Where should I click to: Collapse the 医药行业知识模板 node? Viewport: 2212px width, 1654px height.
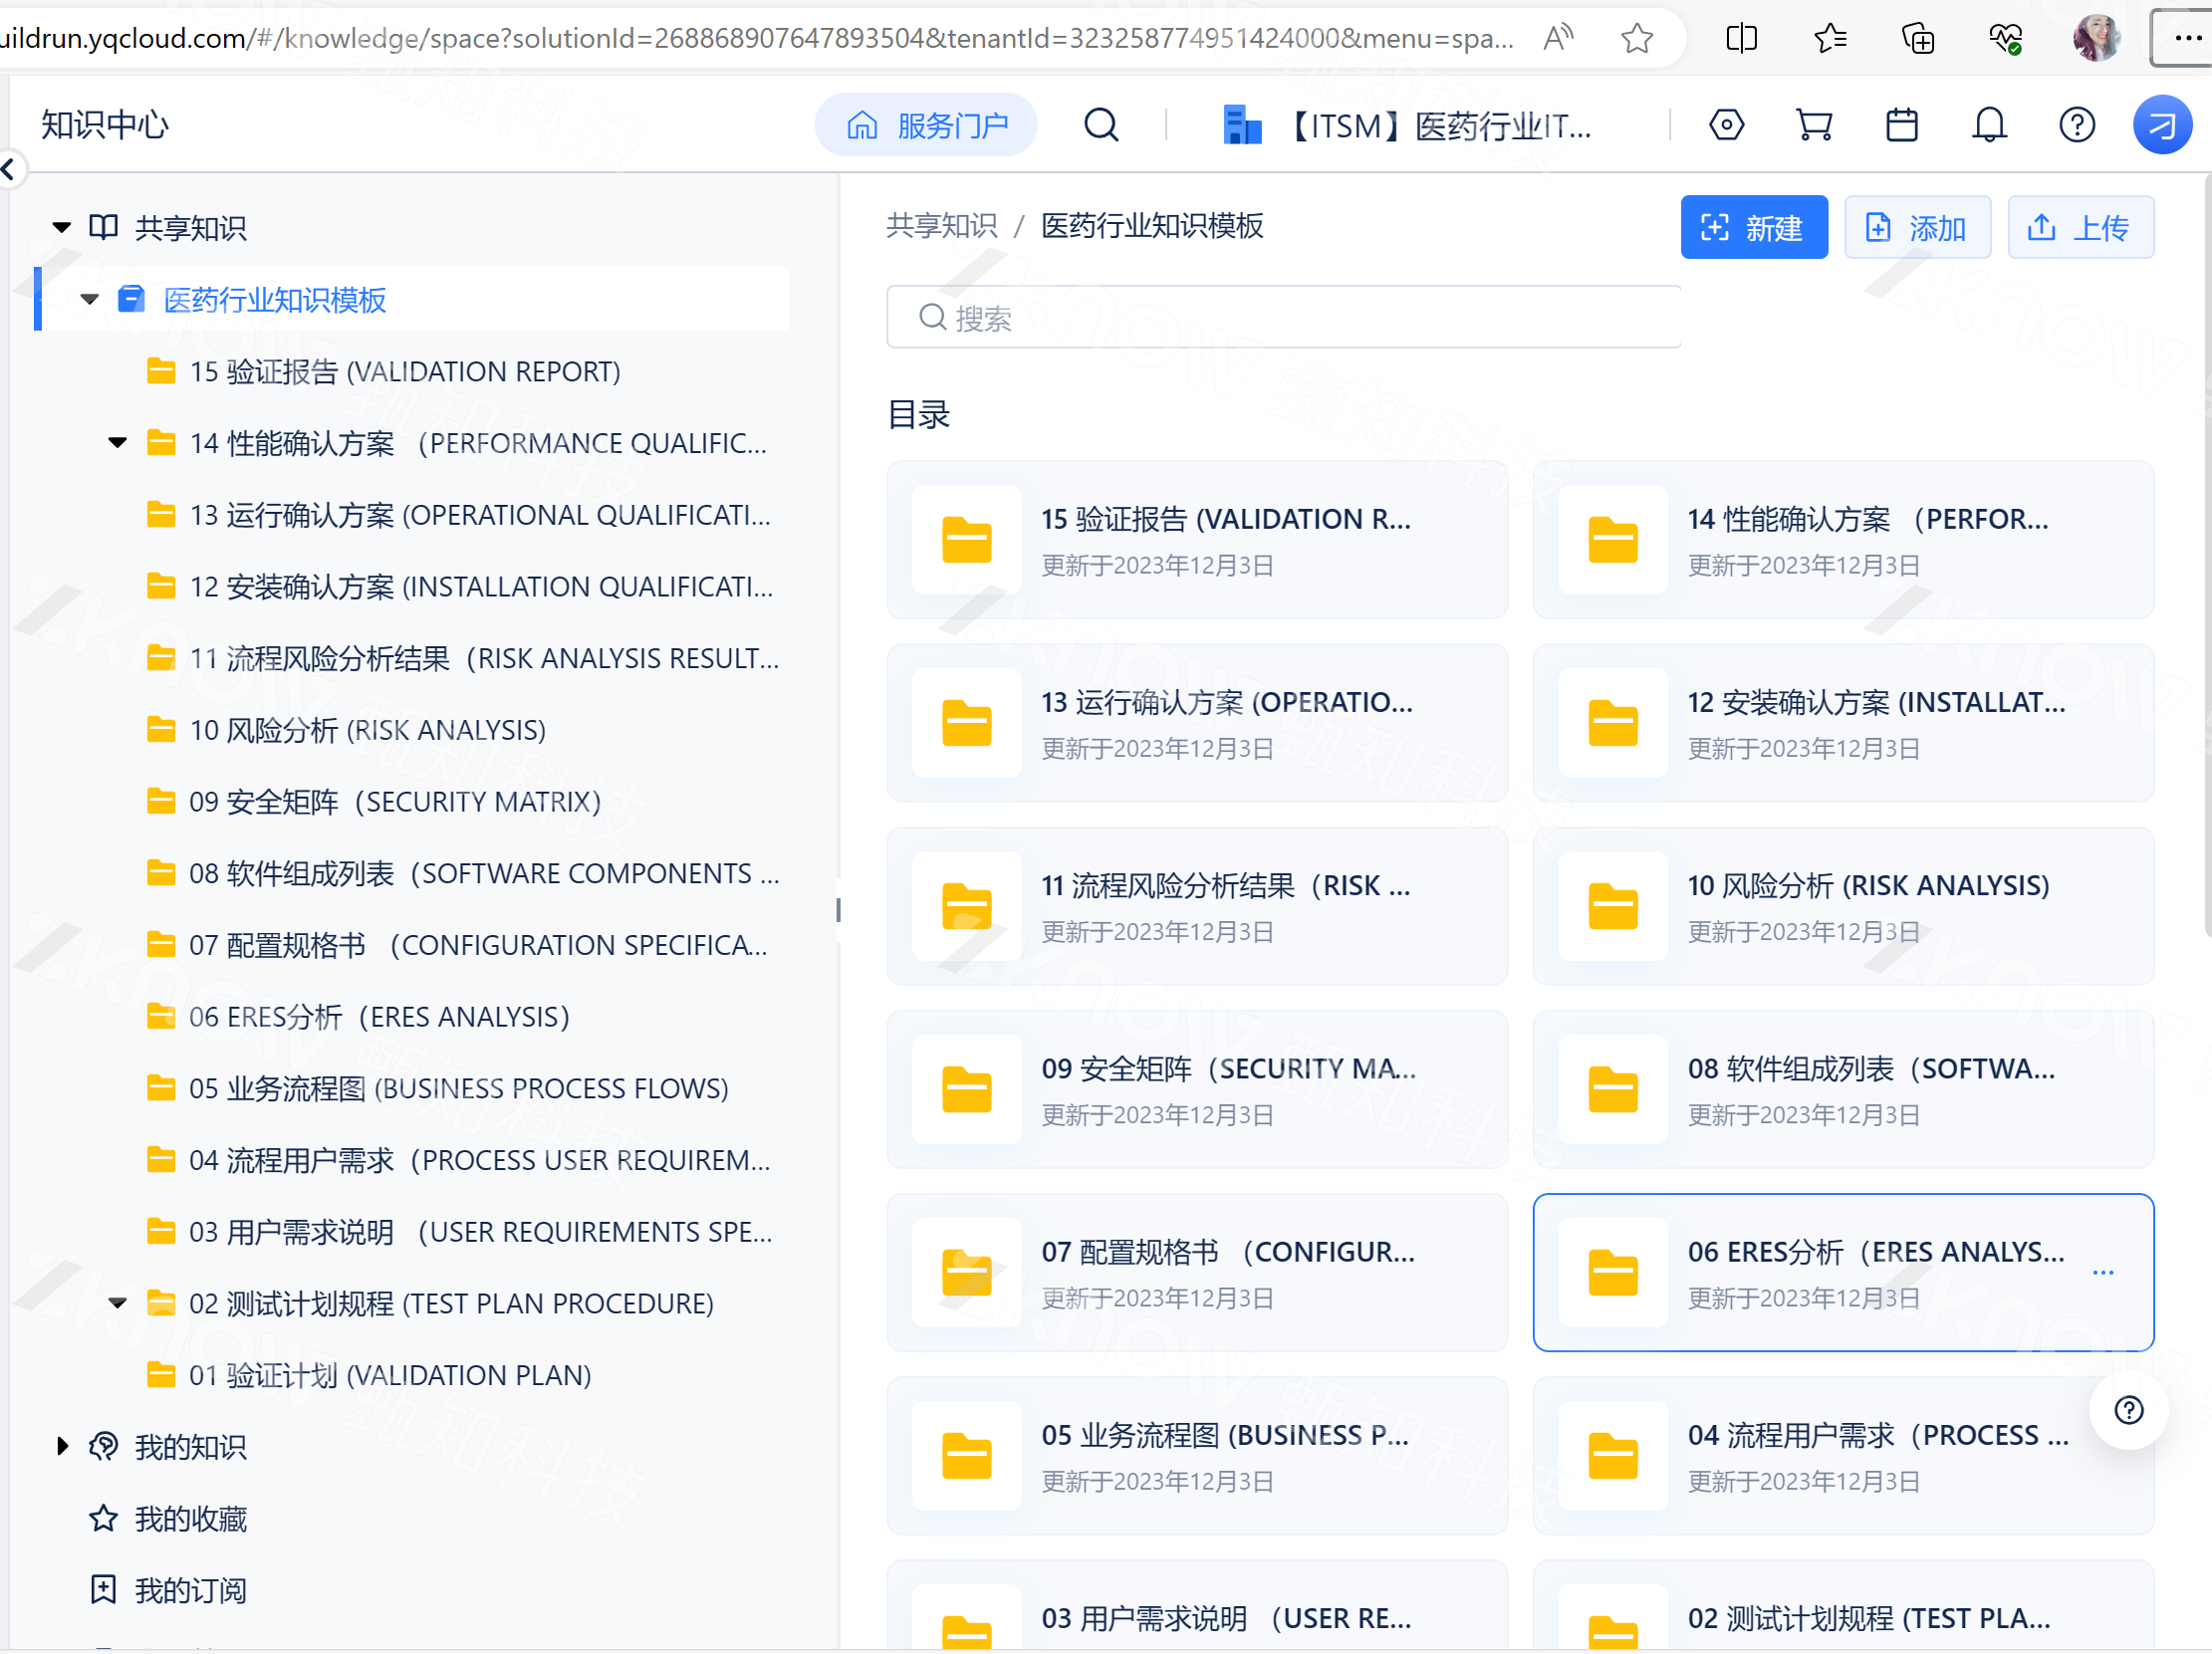90,300
